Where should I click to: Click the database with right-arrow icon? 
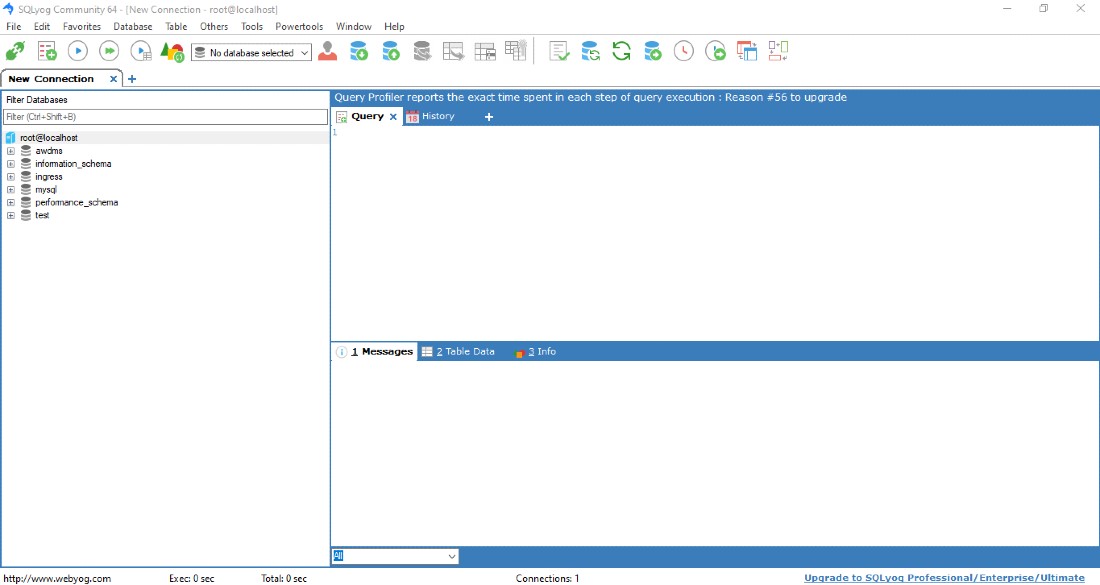pyautogui.click(x=652, y=51)
